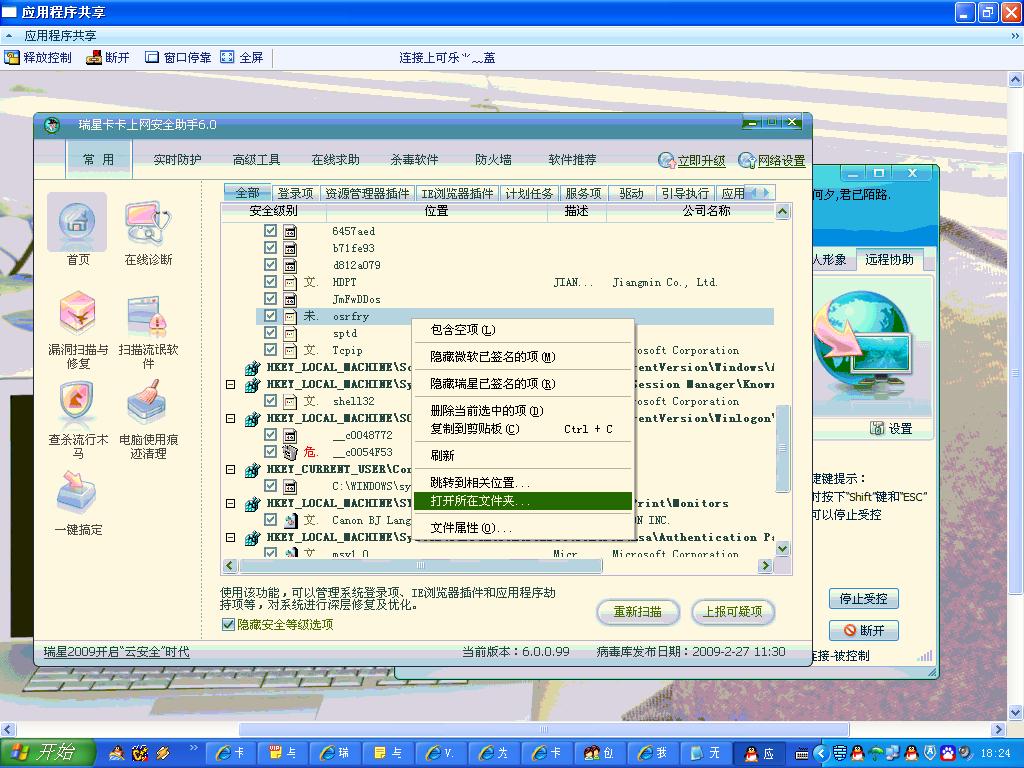This screenshot has height=768, width=1024.
Task: Click the 断开 toolbar item at top
Action: [108, 57]
